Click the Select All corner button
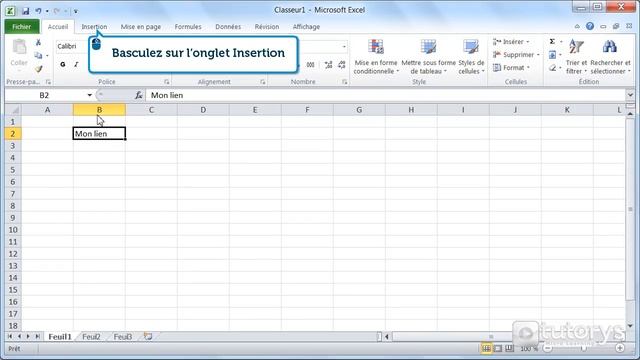Image resolution: width=640 pixels, height=360 pixels. pyautogui.click(x=13, y=110)
